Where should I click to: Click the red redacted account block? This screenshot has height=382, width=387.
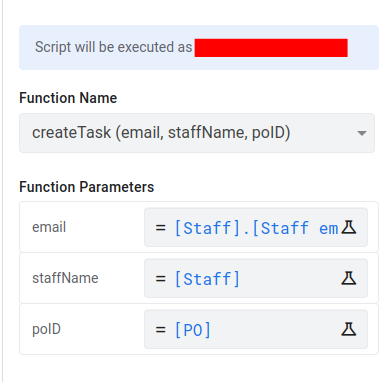[x=271, y=48]
